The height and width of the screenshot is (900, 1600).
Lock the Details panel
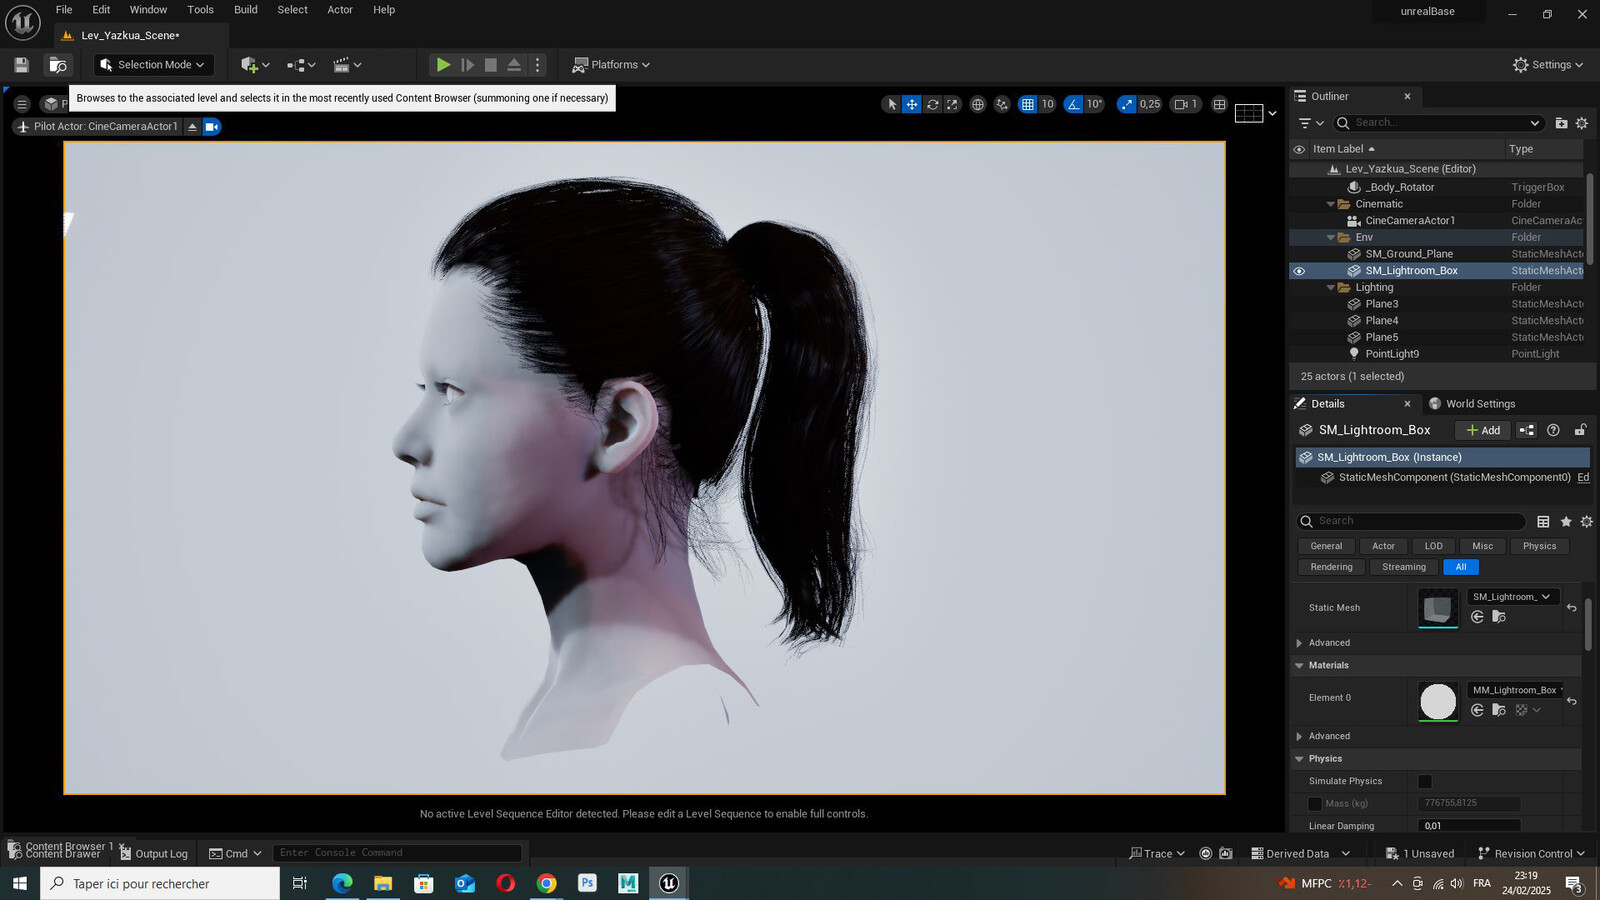point(1580,430)
